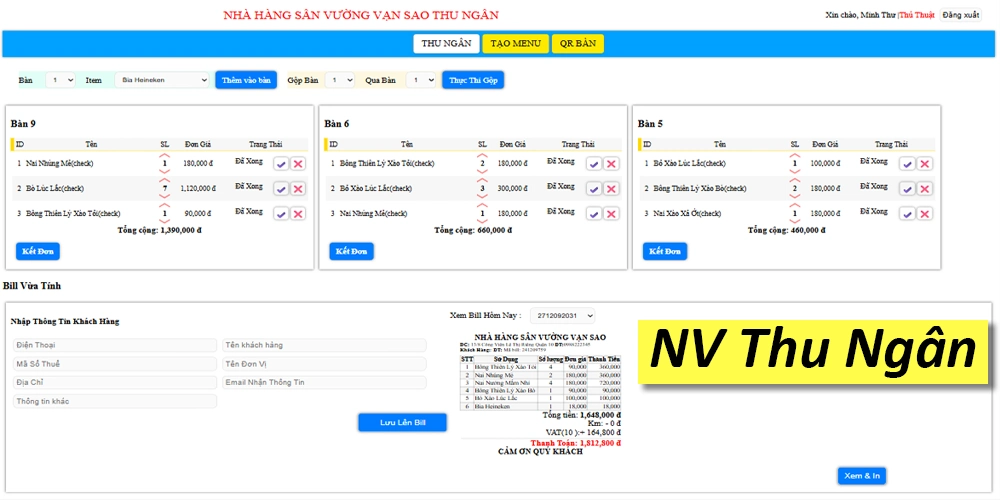This screenshot has height=500, width=1000.
Task: Remove Nai Nhúng Mẻ from Bàn 9 with X
Action: 297,164
